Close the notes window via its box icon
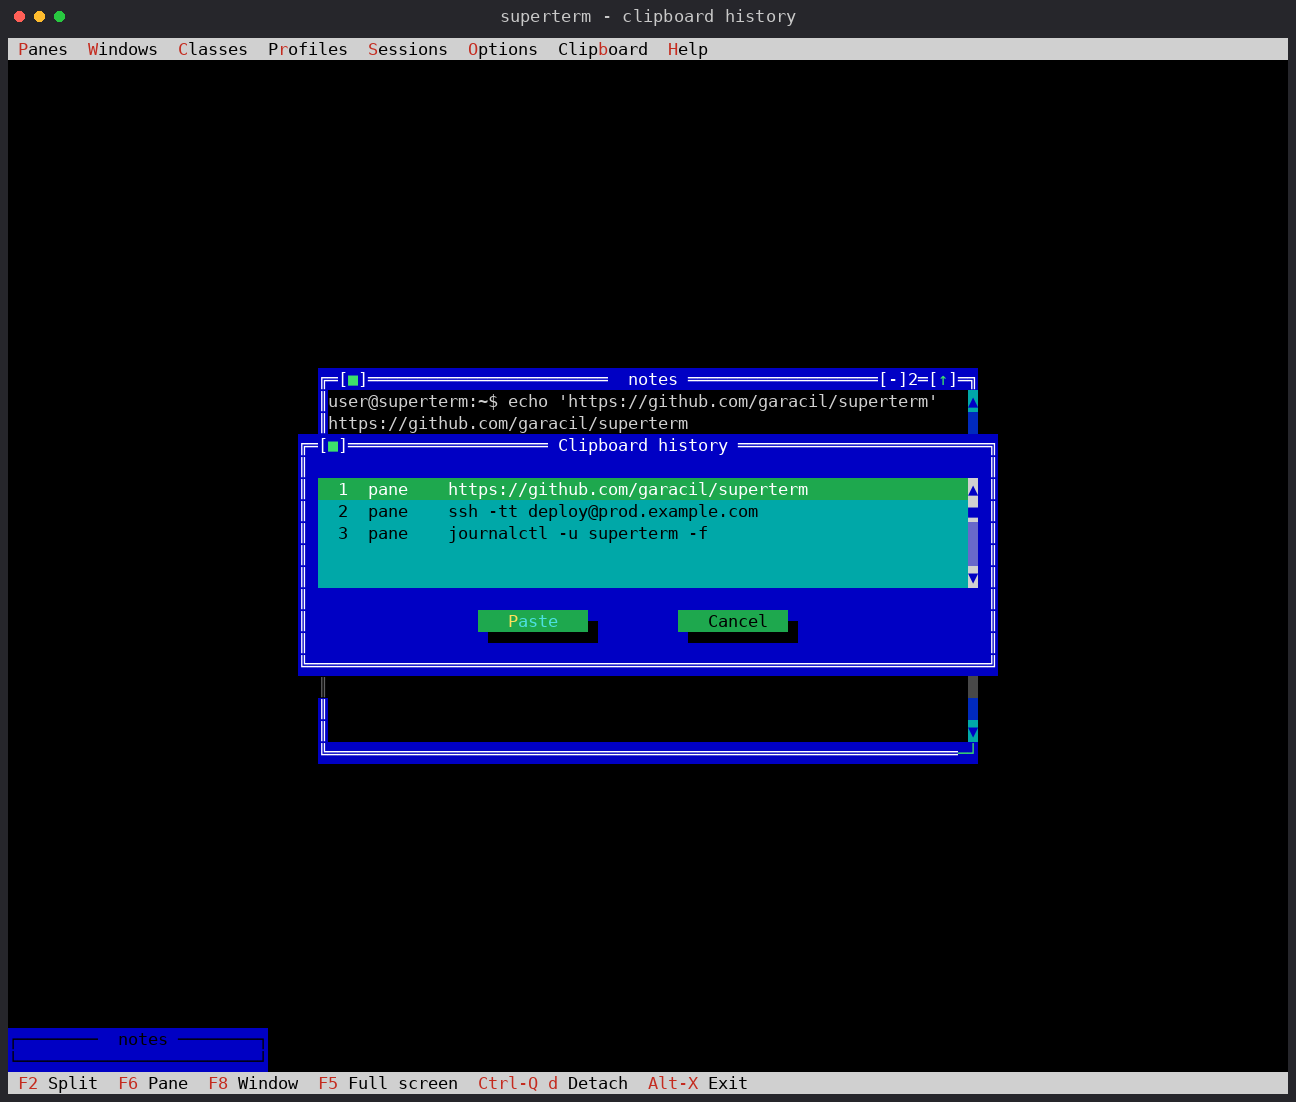Screen dimensions: 1296x1102 pos(353,380)
